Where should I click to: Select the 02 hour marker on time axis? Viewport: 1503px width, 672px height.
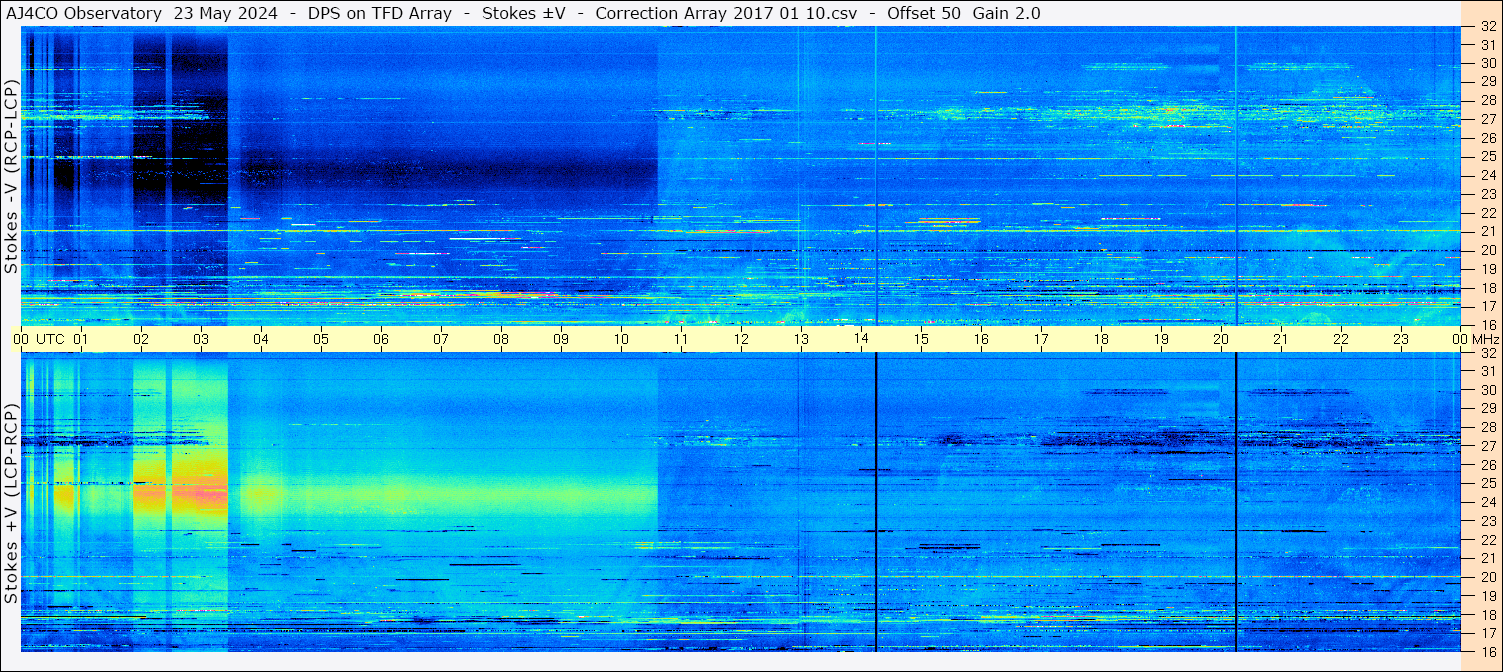coord(141,339)
